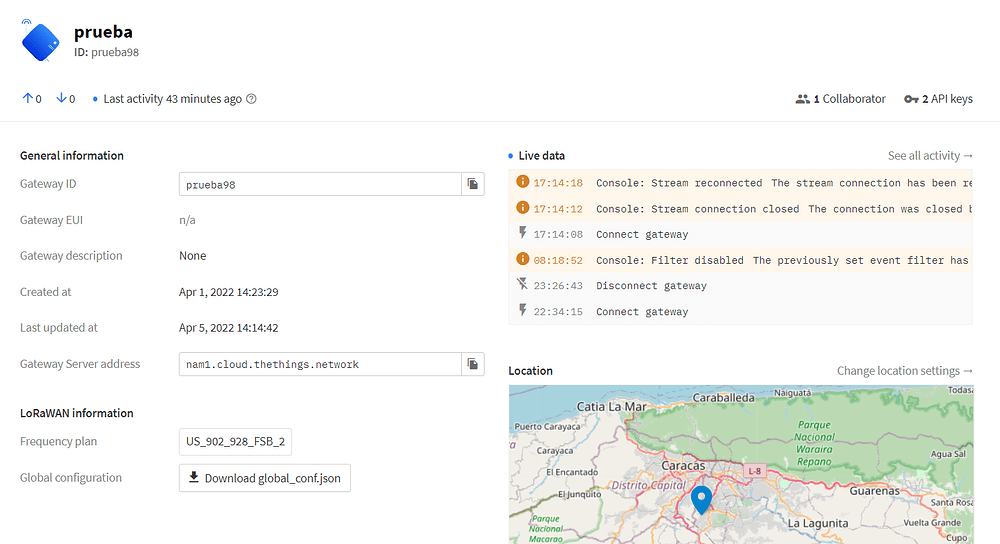Open the Last activity help icon
This screenshot has height=544, width=1000.
(251, 99)
